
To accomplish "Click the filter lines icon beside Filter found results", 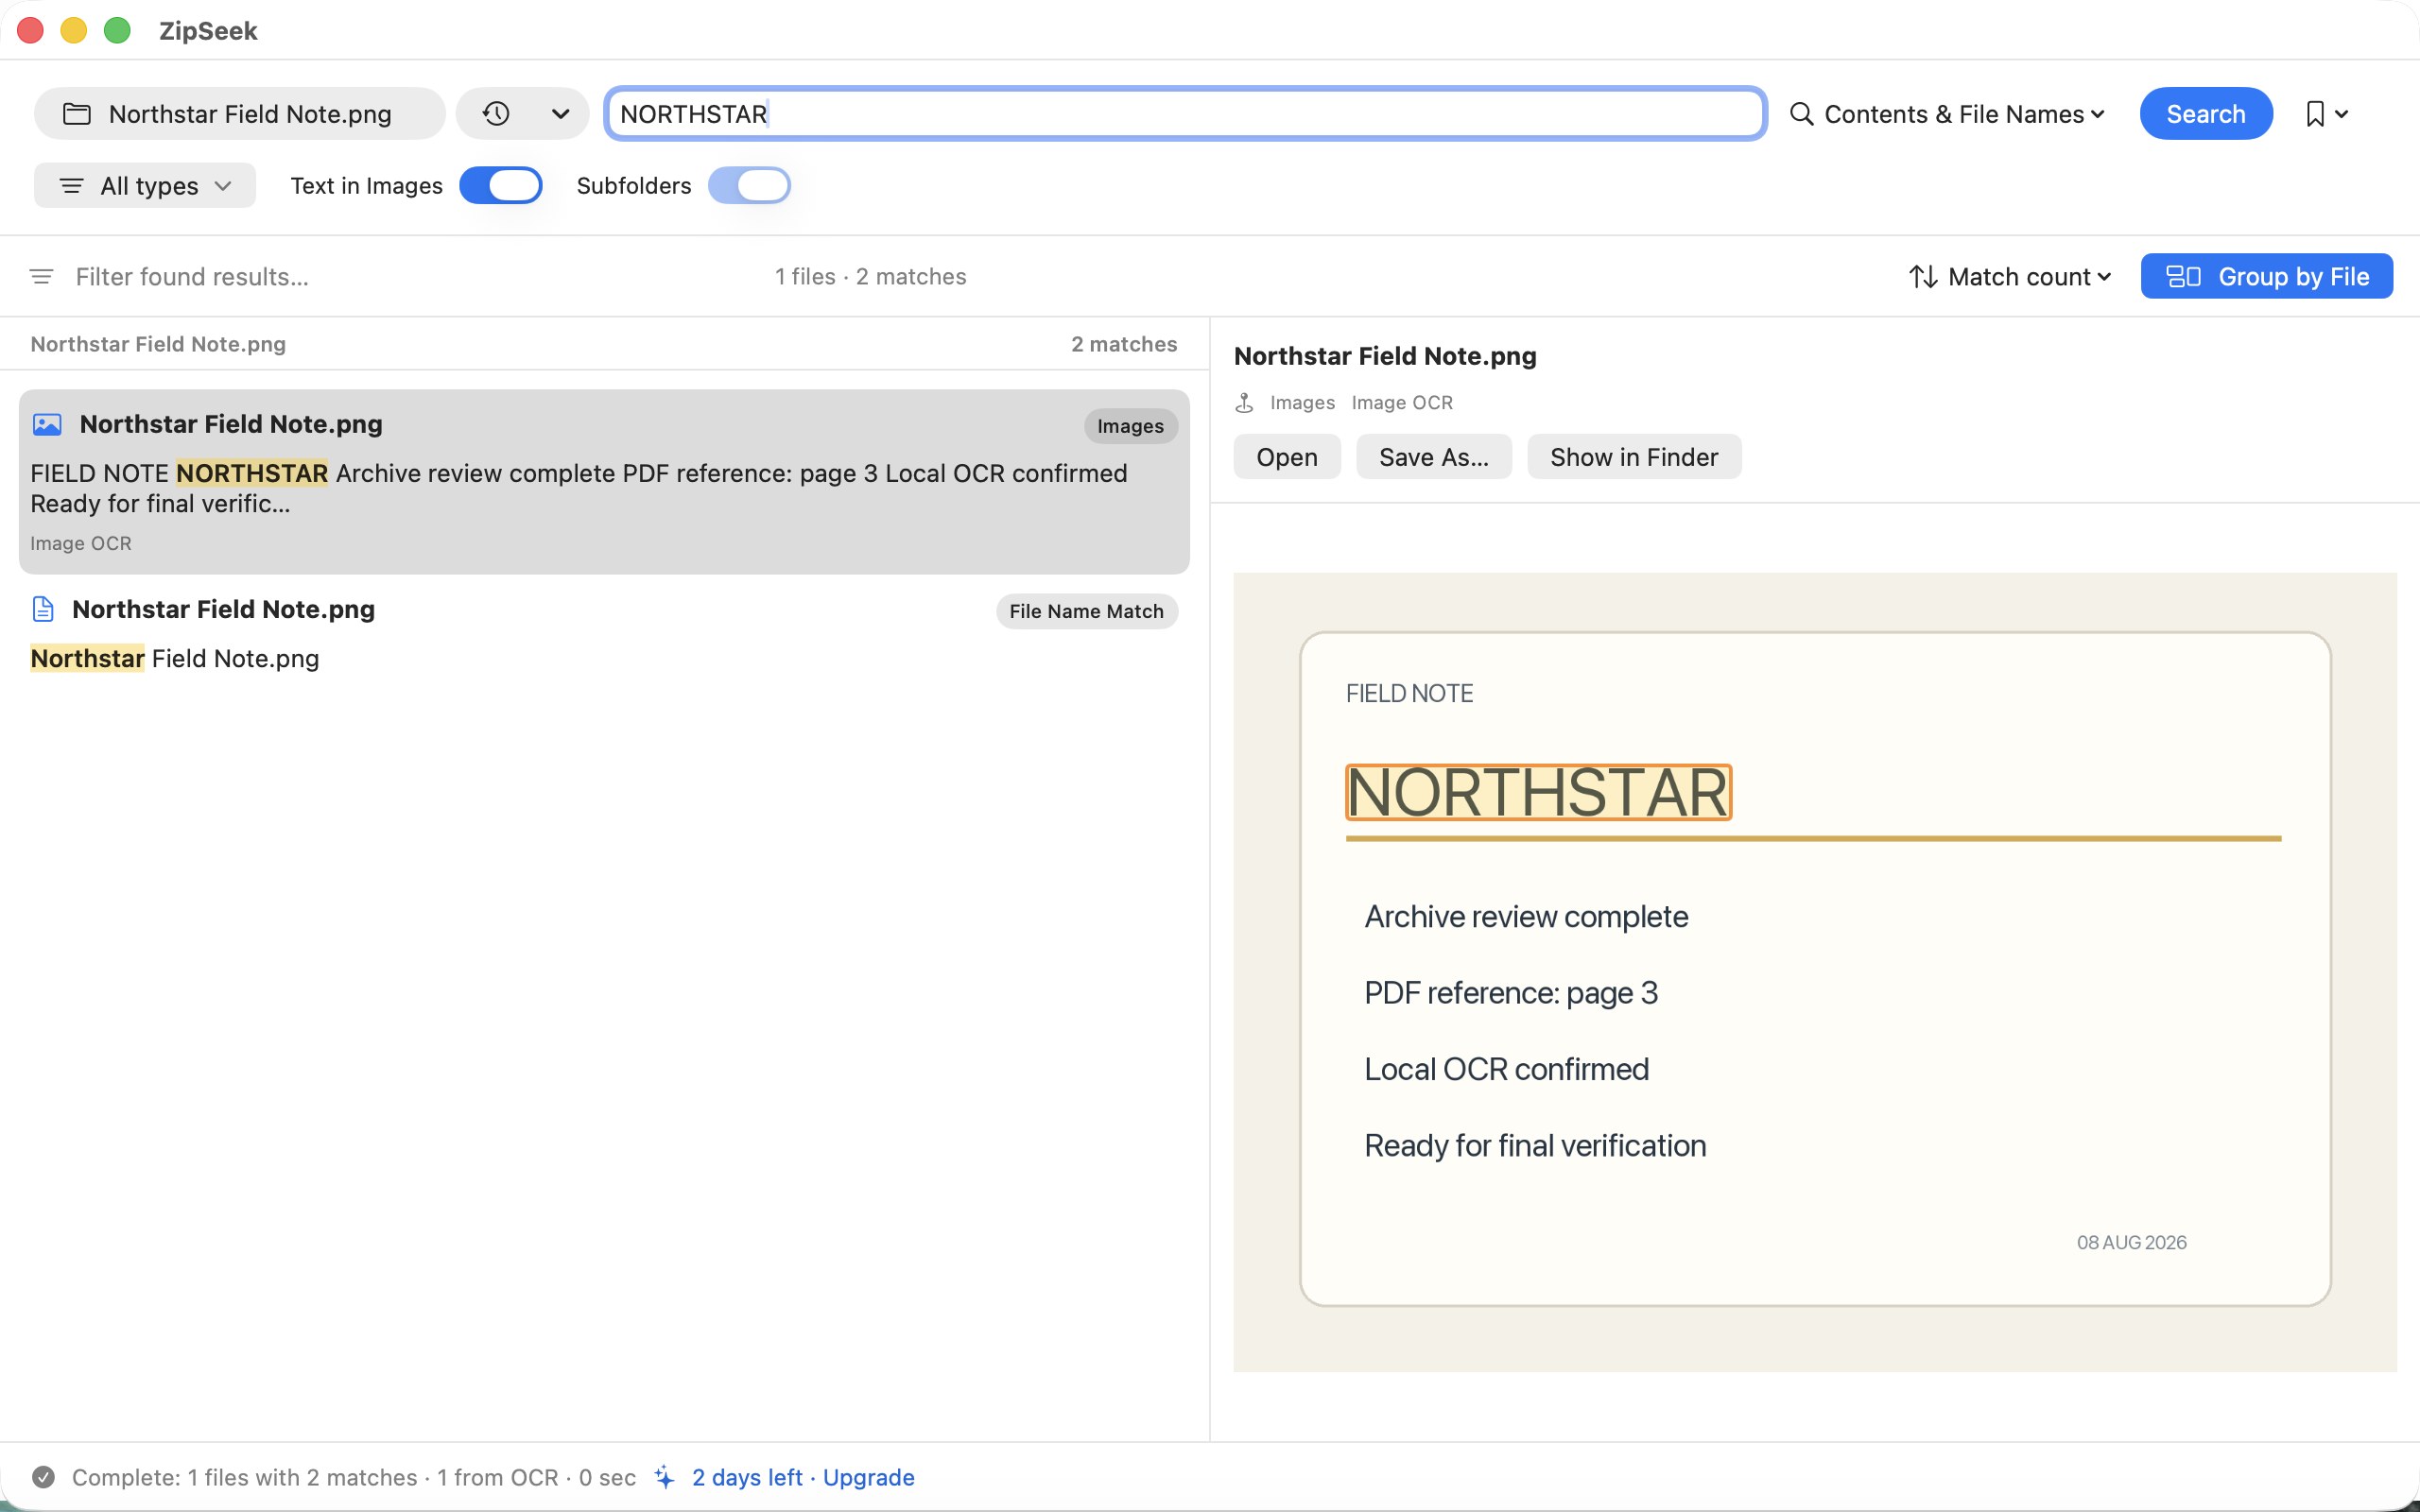I will pos(41,276).
